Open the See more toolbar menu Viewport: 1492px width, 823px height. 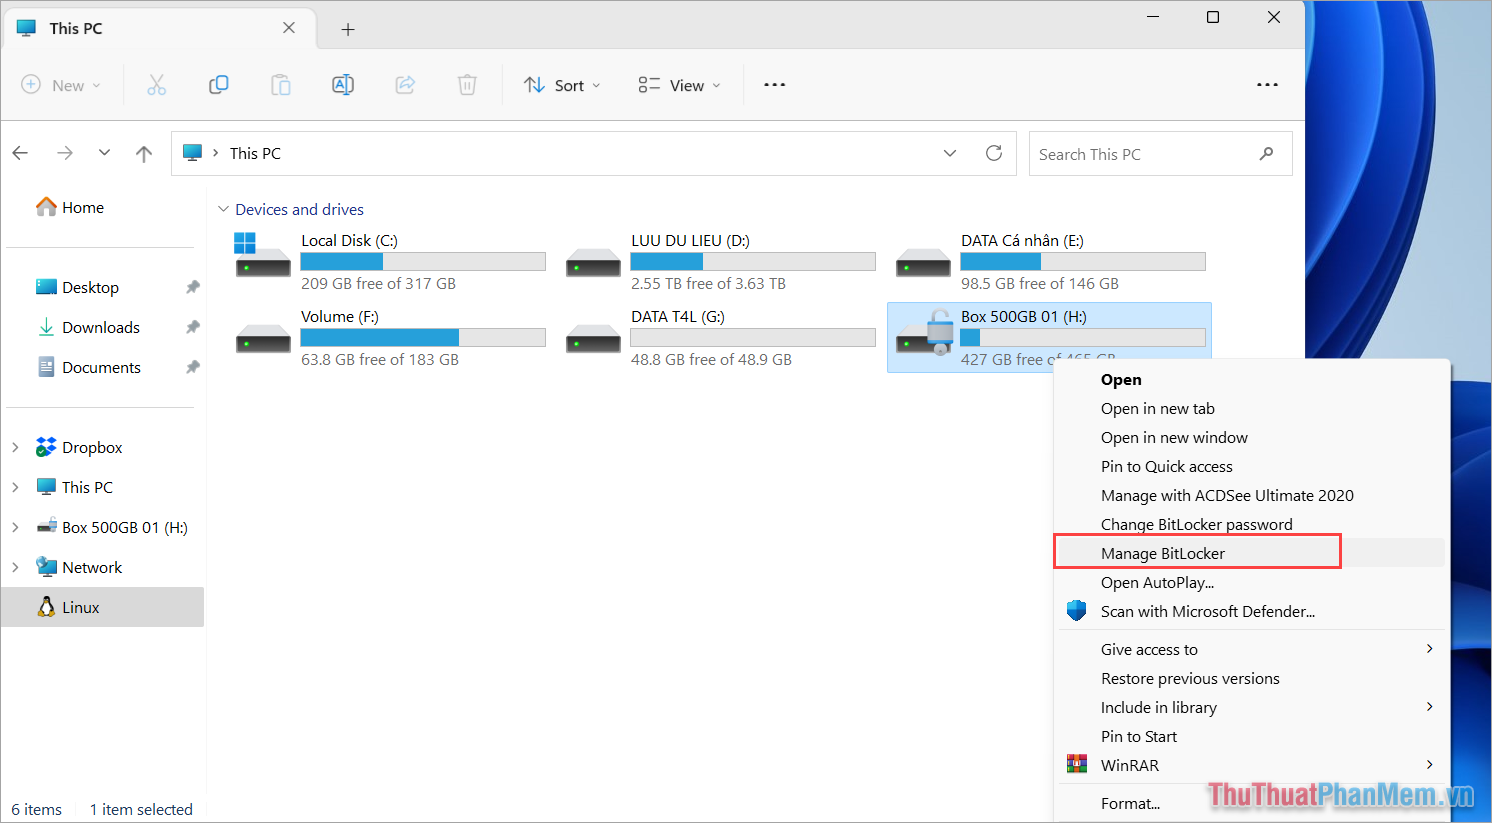(774, 85)
